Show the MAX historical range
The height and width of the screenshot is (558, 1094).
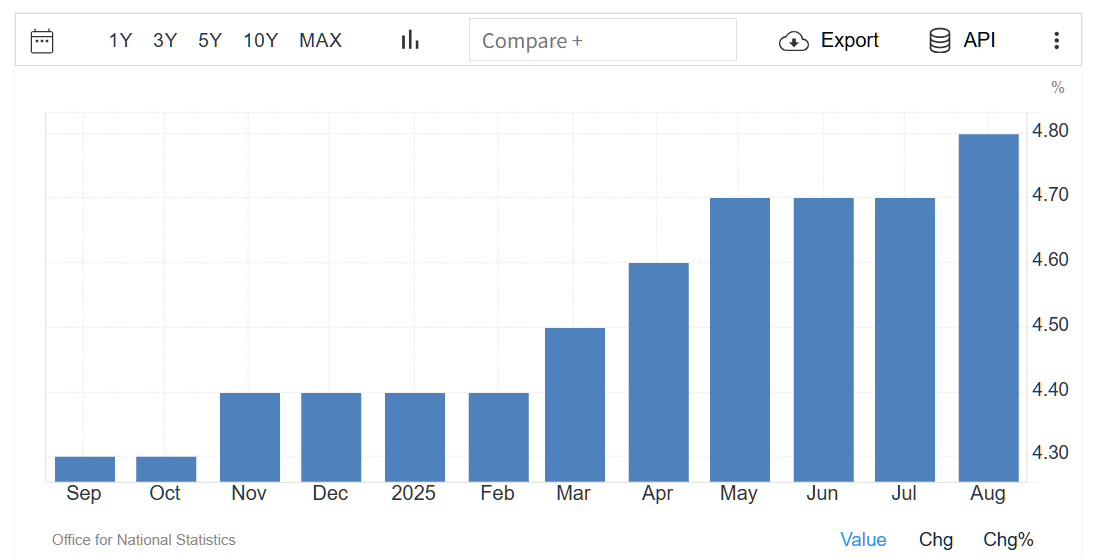point(320,41)
